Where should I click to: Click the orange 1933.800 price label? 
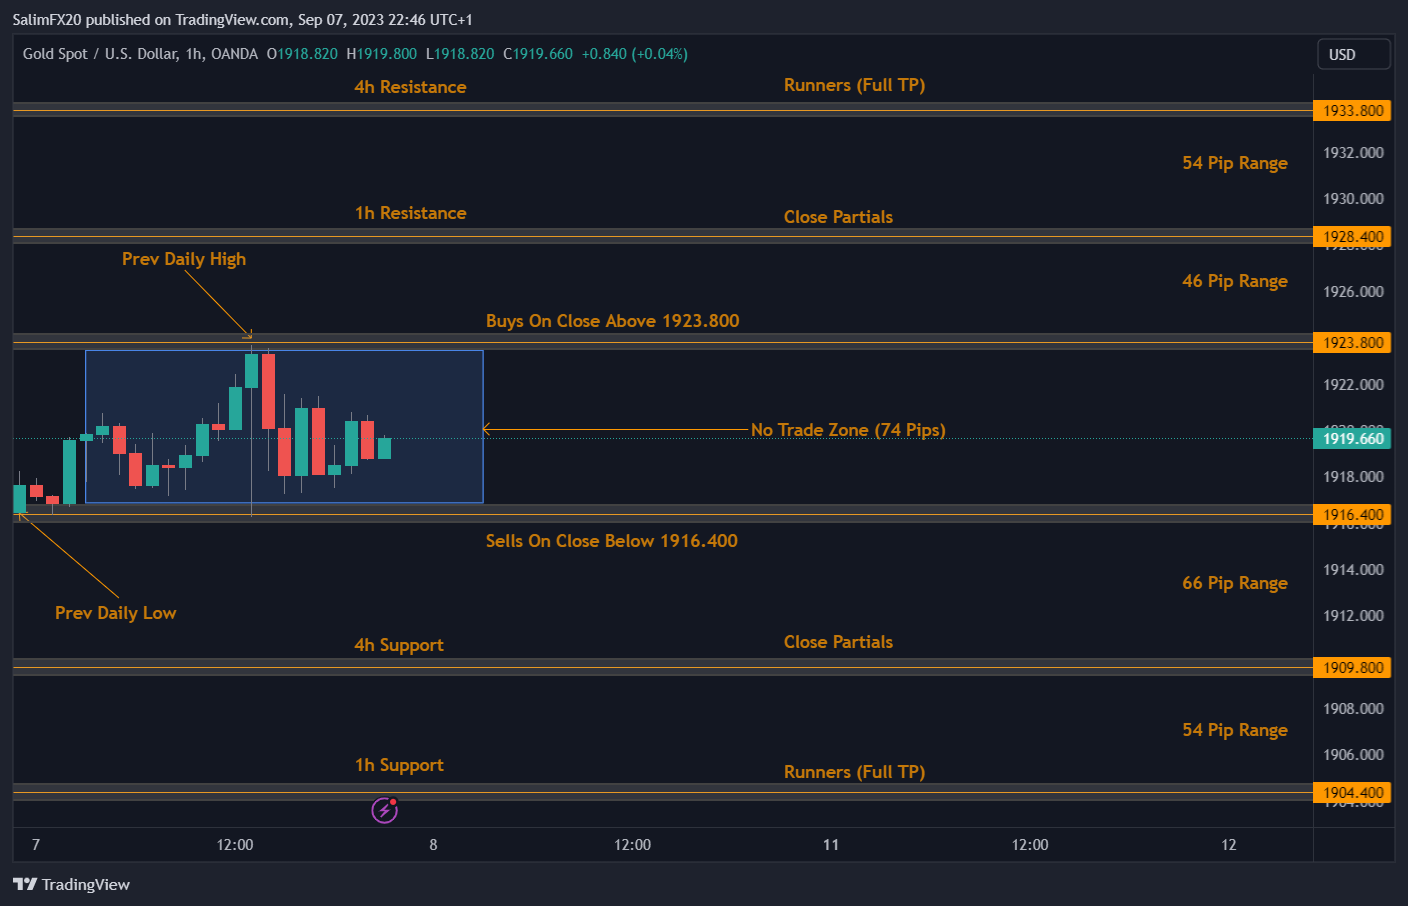[1352, 111]
